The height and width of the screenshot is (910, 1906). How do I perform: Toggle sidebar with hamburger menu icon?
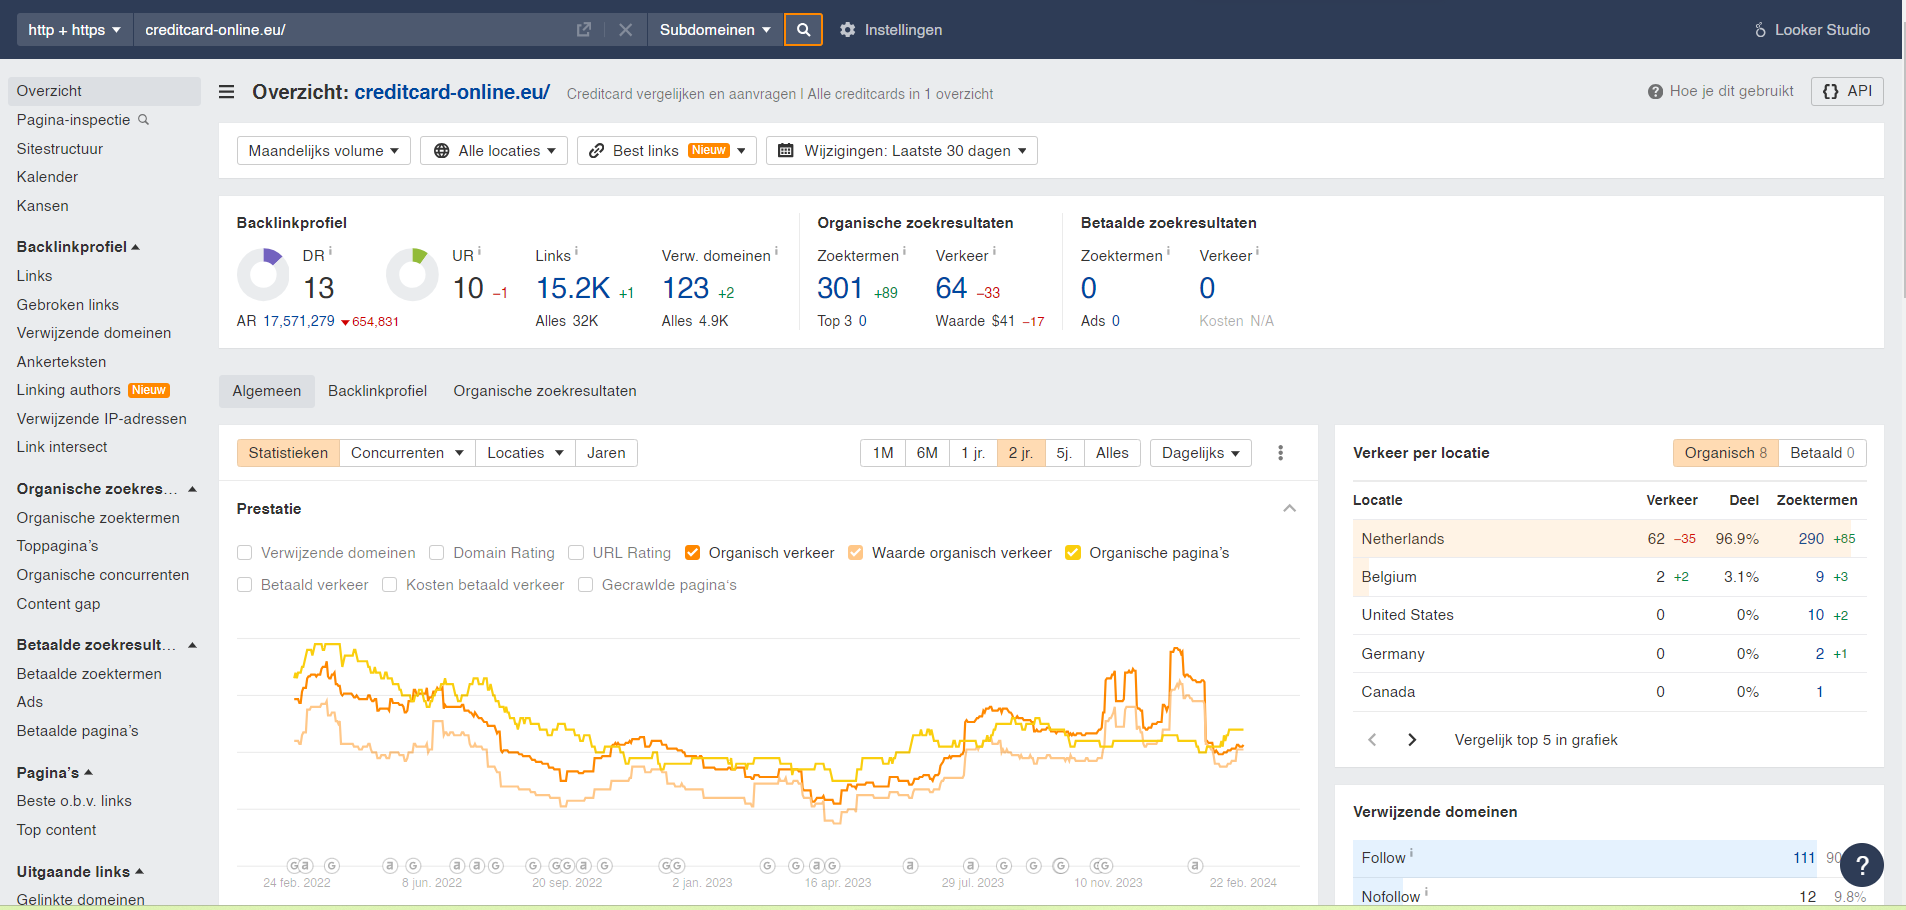coord(227,92)
